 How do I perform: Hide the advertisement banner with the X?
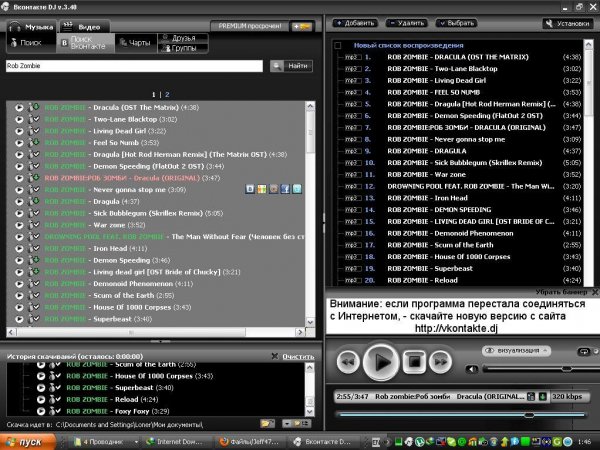click(x=595, y=292)
